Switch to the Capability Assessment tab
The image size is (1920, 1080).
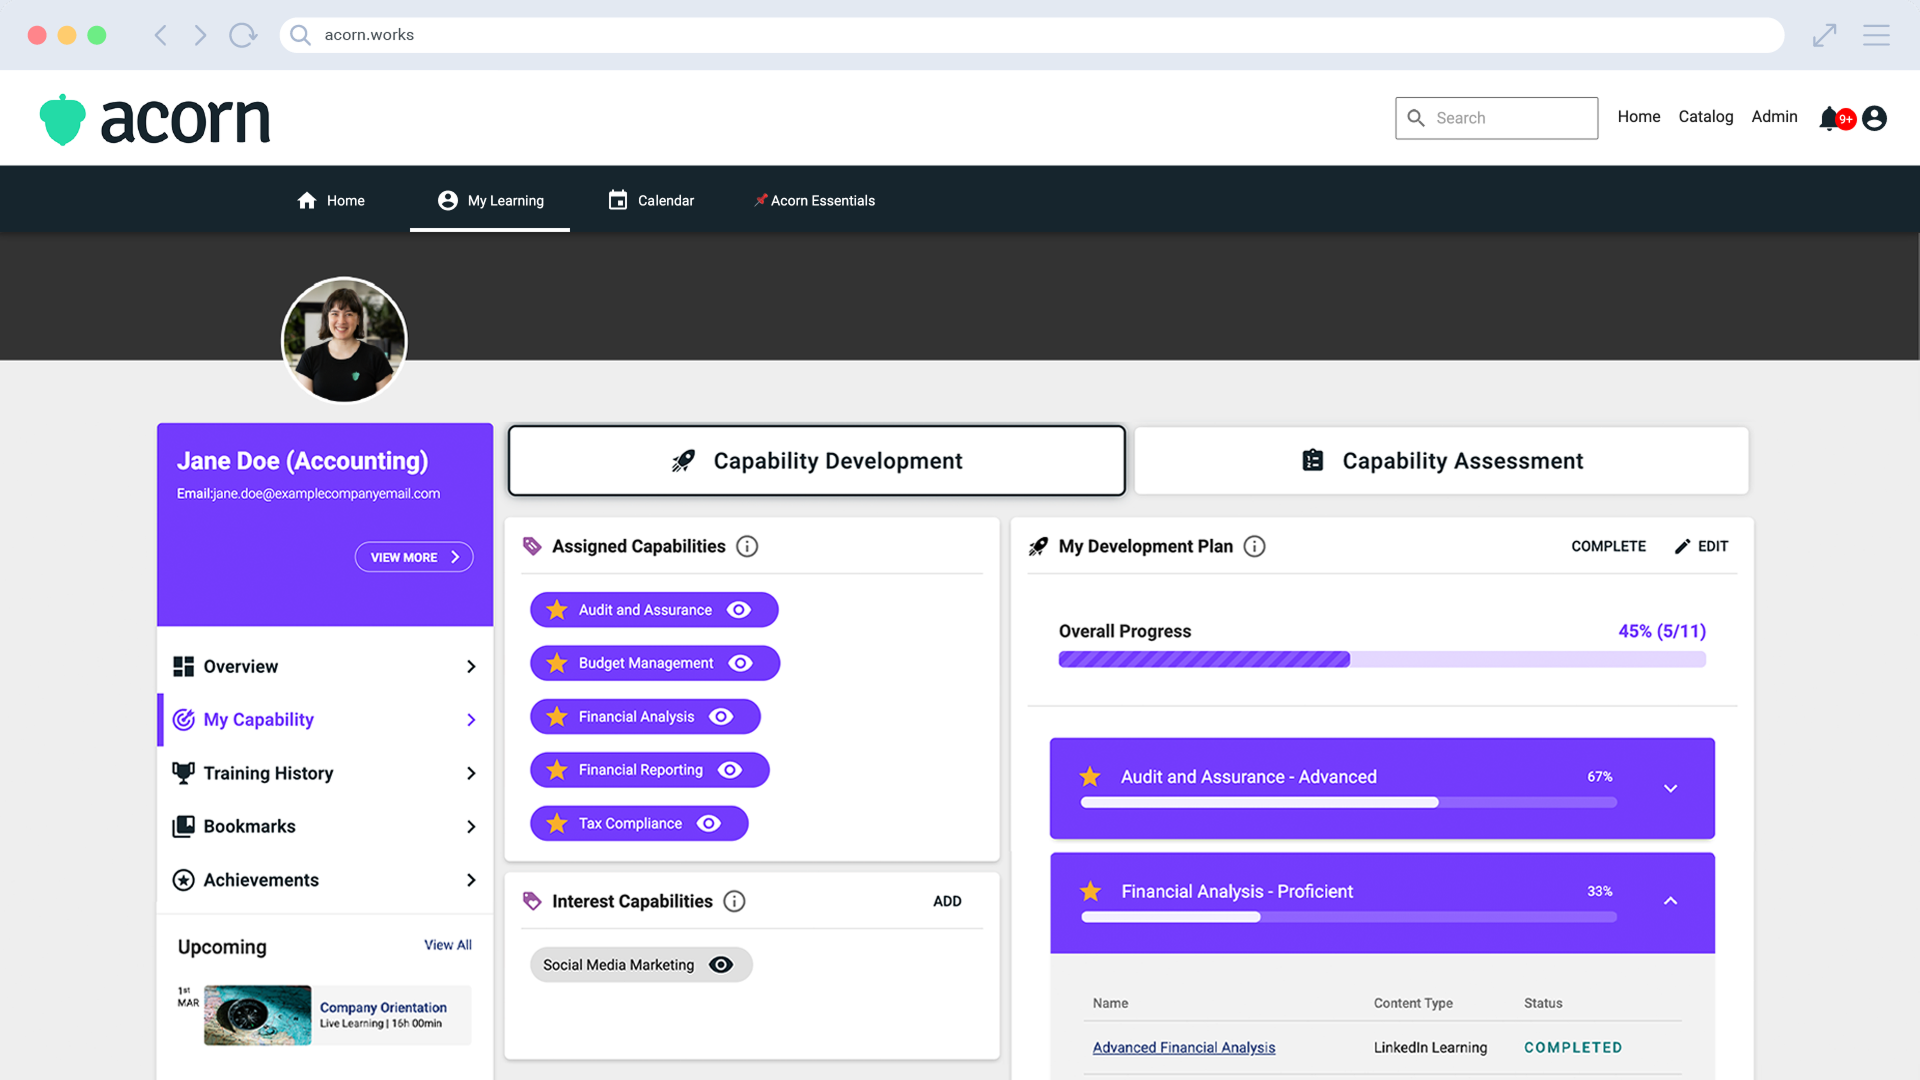click(x=1441, y=461)
